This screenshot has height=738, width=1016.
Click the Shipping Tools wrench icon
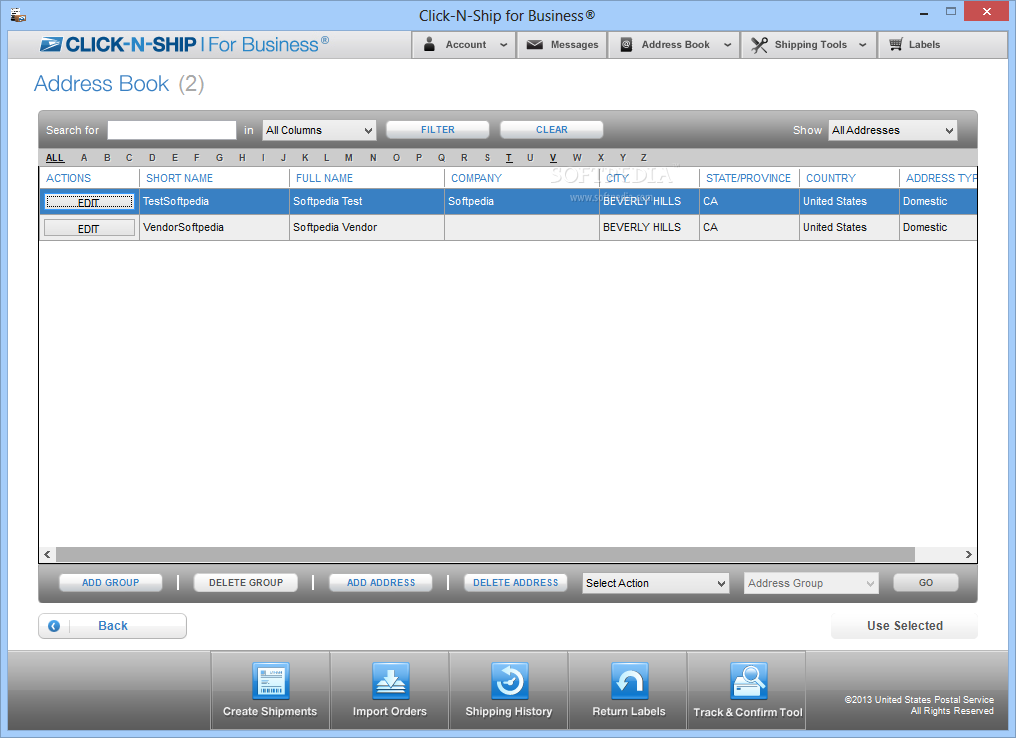759,45
